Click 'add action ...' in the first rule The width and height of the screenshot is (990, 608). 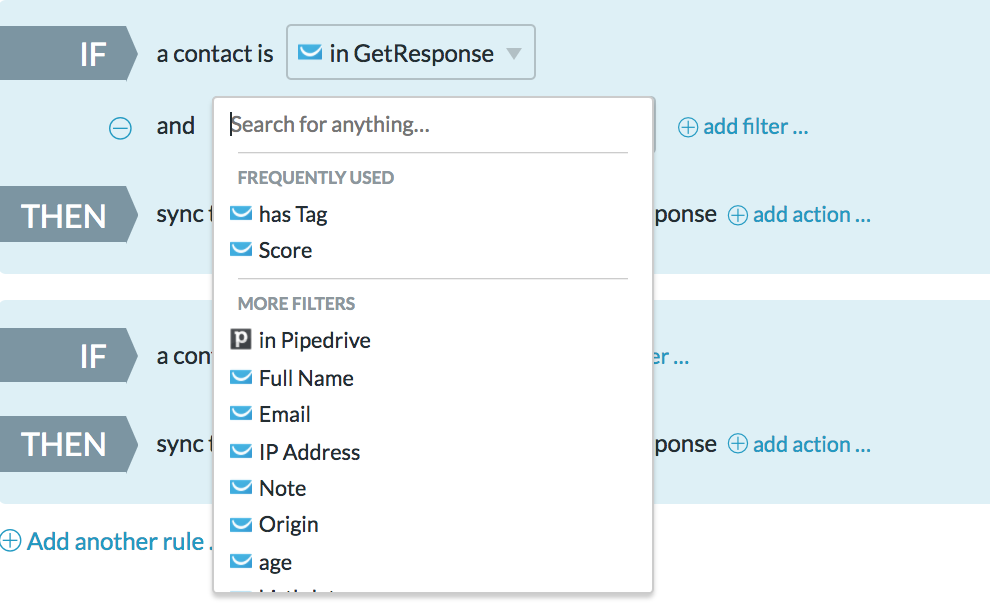pos(799,215)
